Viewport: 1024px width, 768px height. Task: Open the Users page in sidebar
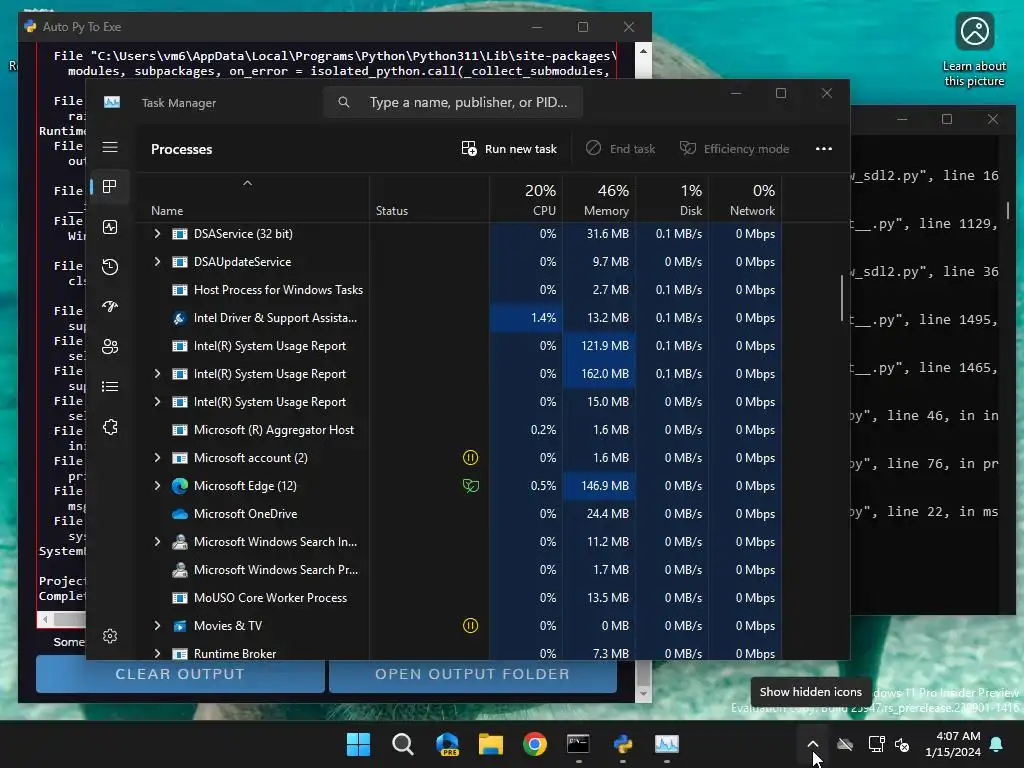click(110, 347)
